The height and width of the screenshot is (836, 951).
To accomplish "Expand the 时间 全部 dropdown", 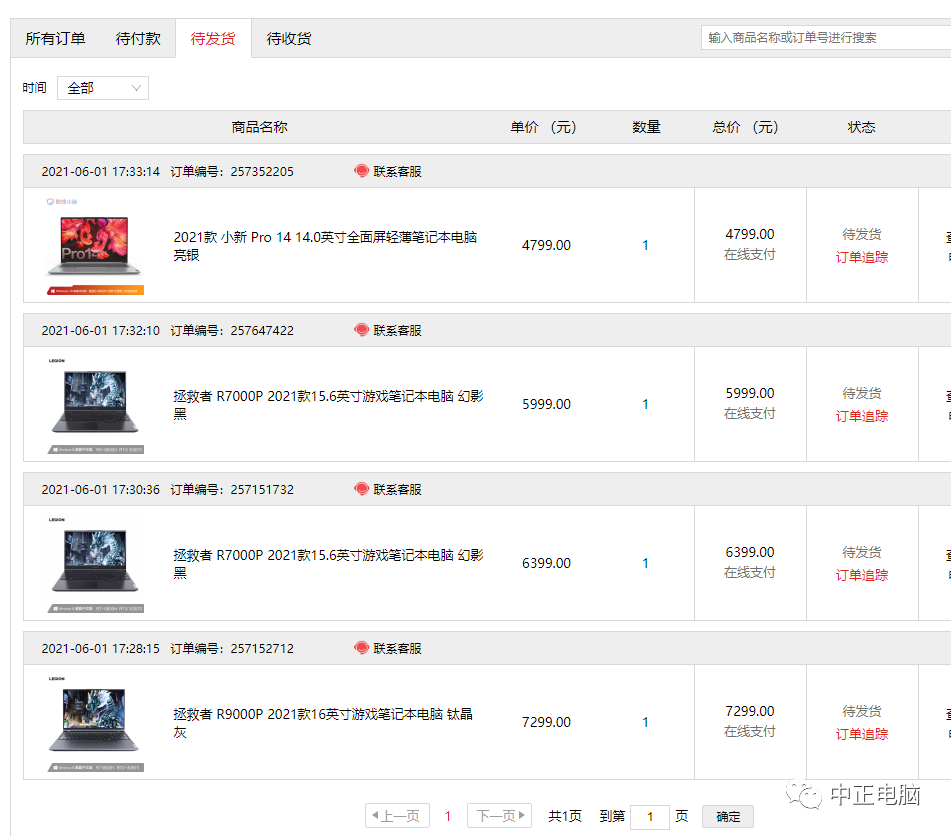I will (103, 88).
